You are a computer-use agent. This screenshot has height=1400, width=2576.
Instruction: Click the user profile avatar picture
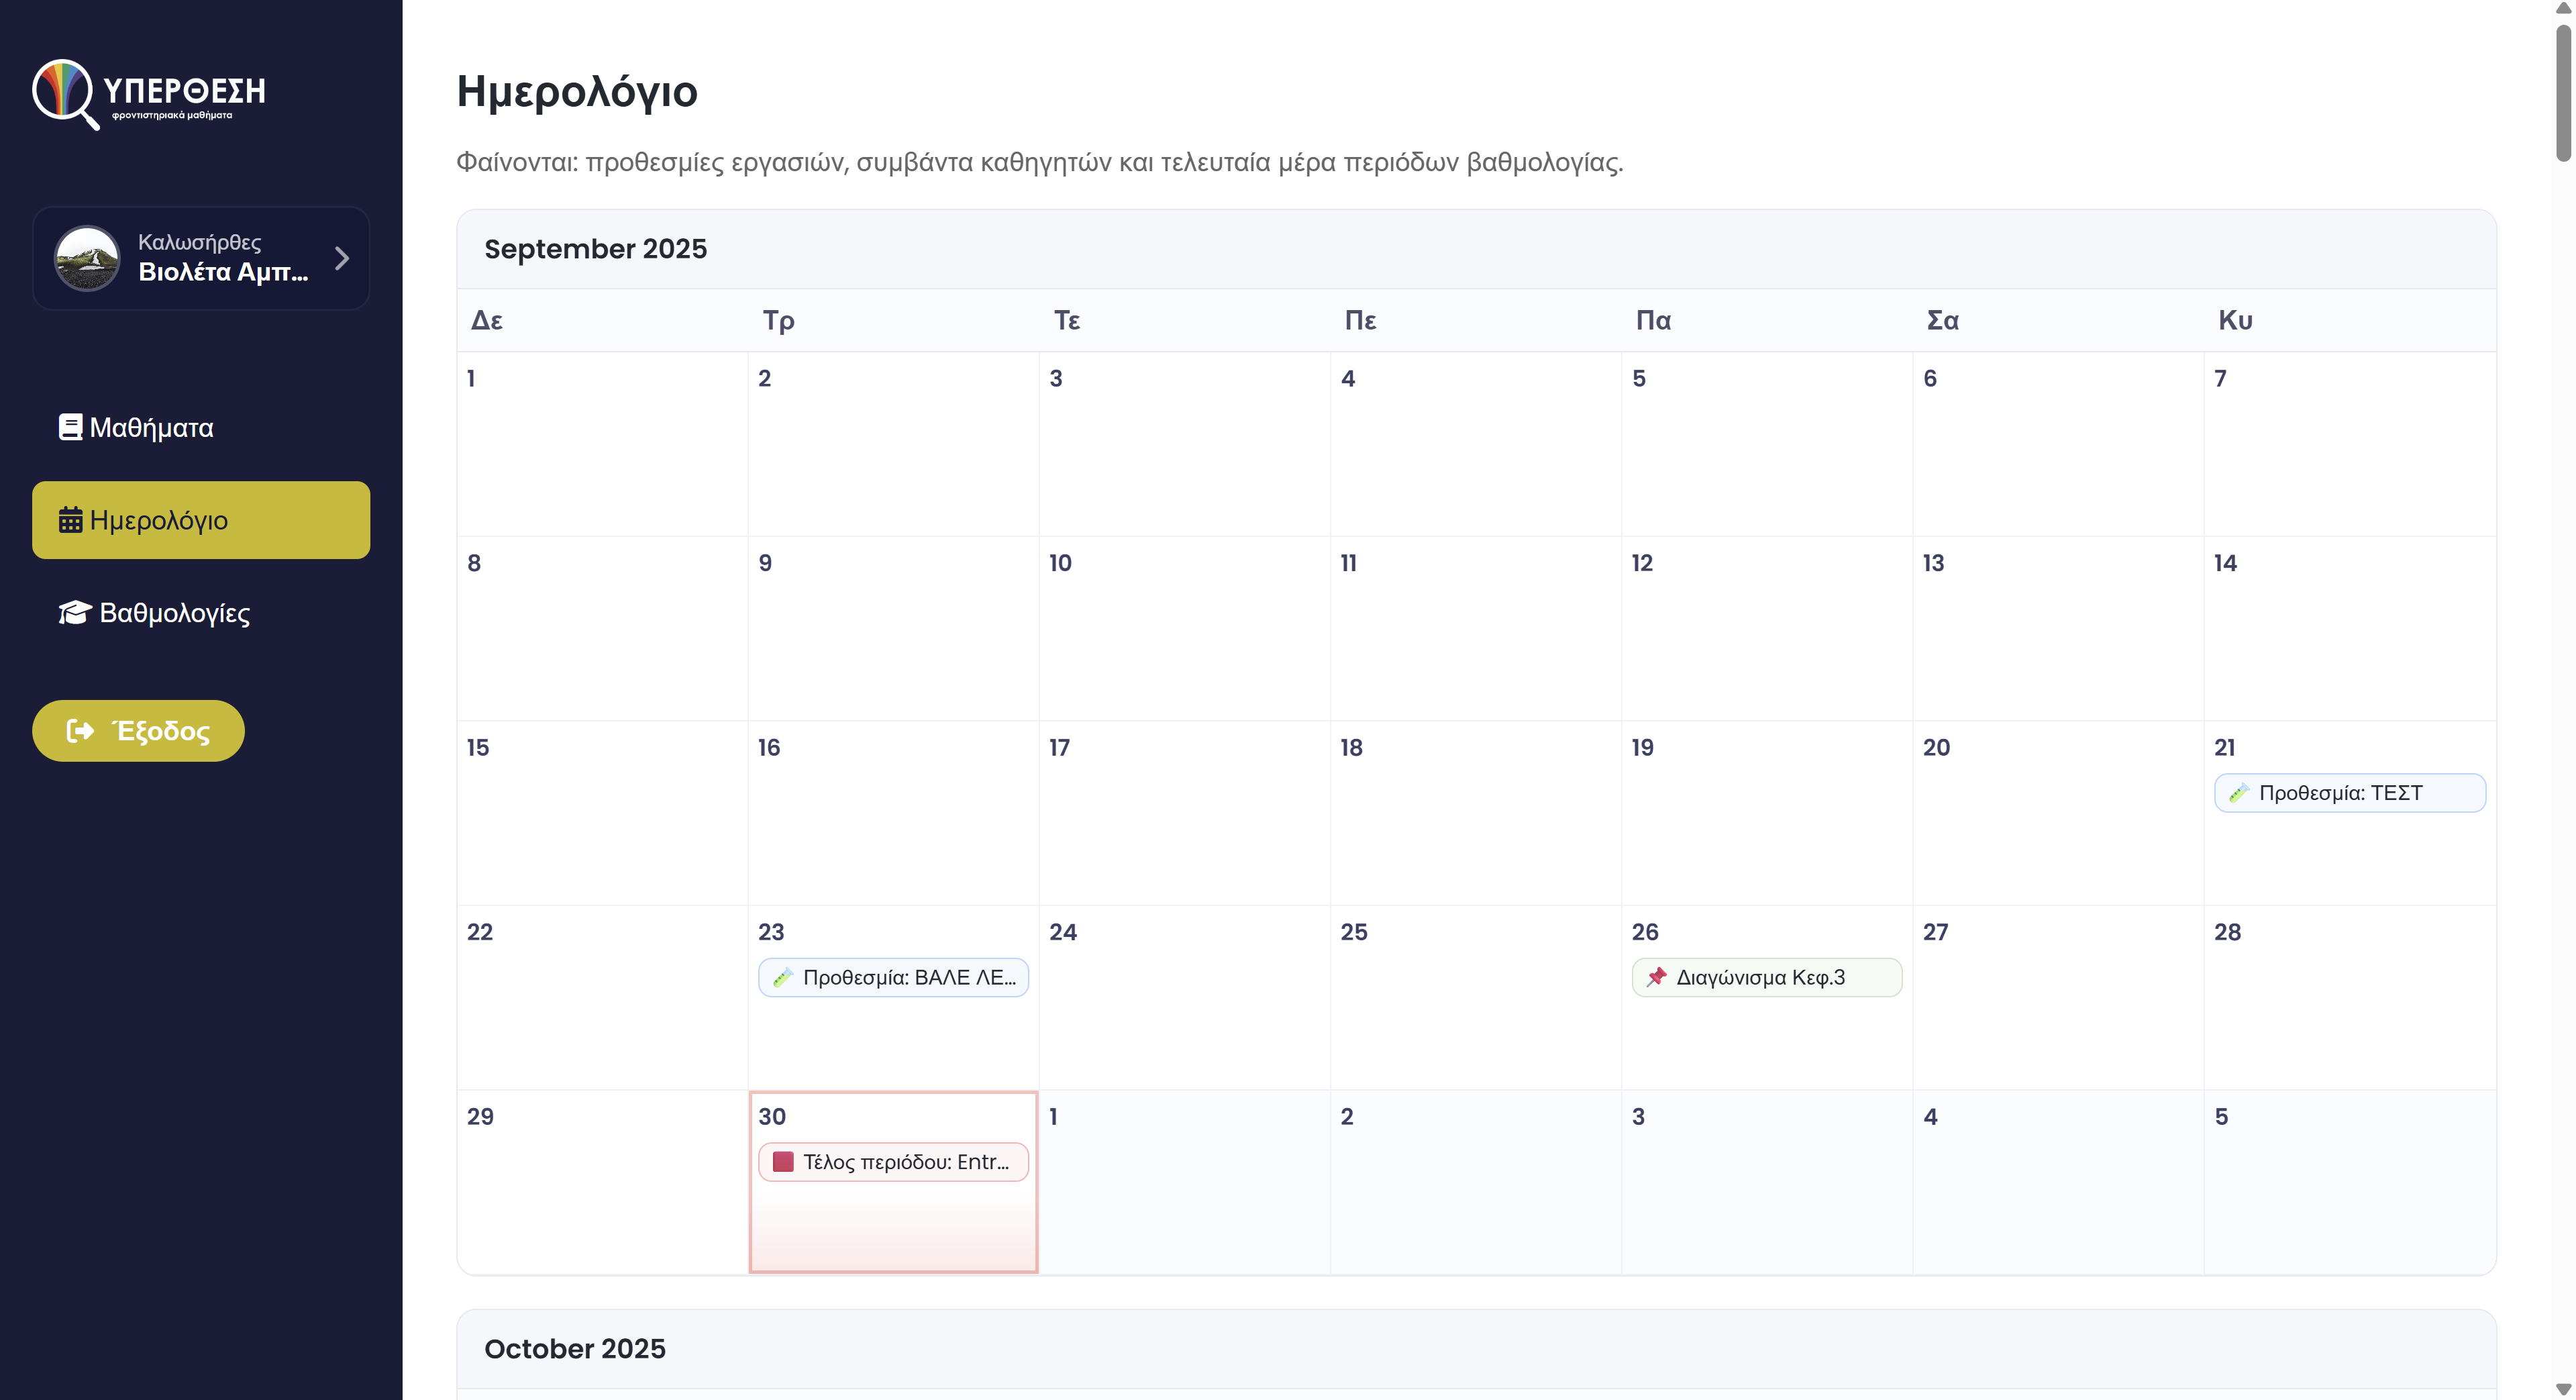[87, 258]
